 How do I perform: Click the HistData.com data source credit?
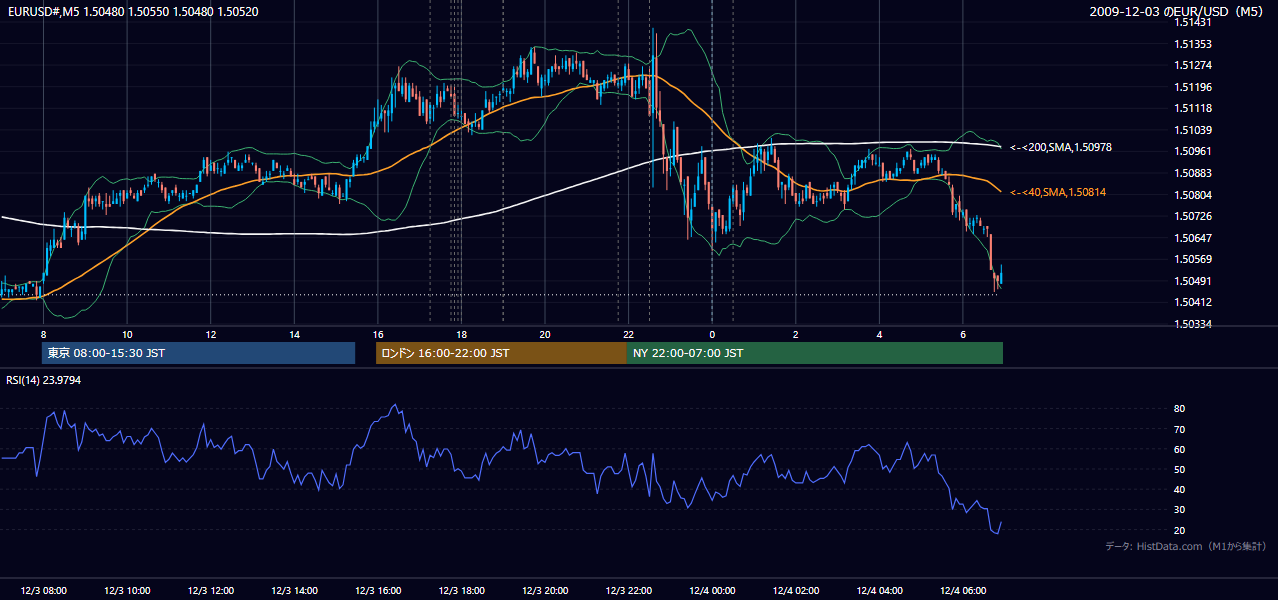(x=1185, y=546)
